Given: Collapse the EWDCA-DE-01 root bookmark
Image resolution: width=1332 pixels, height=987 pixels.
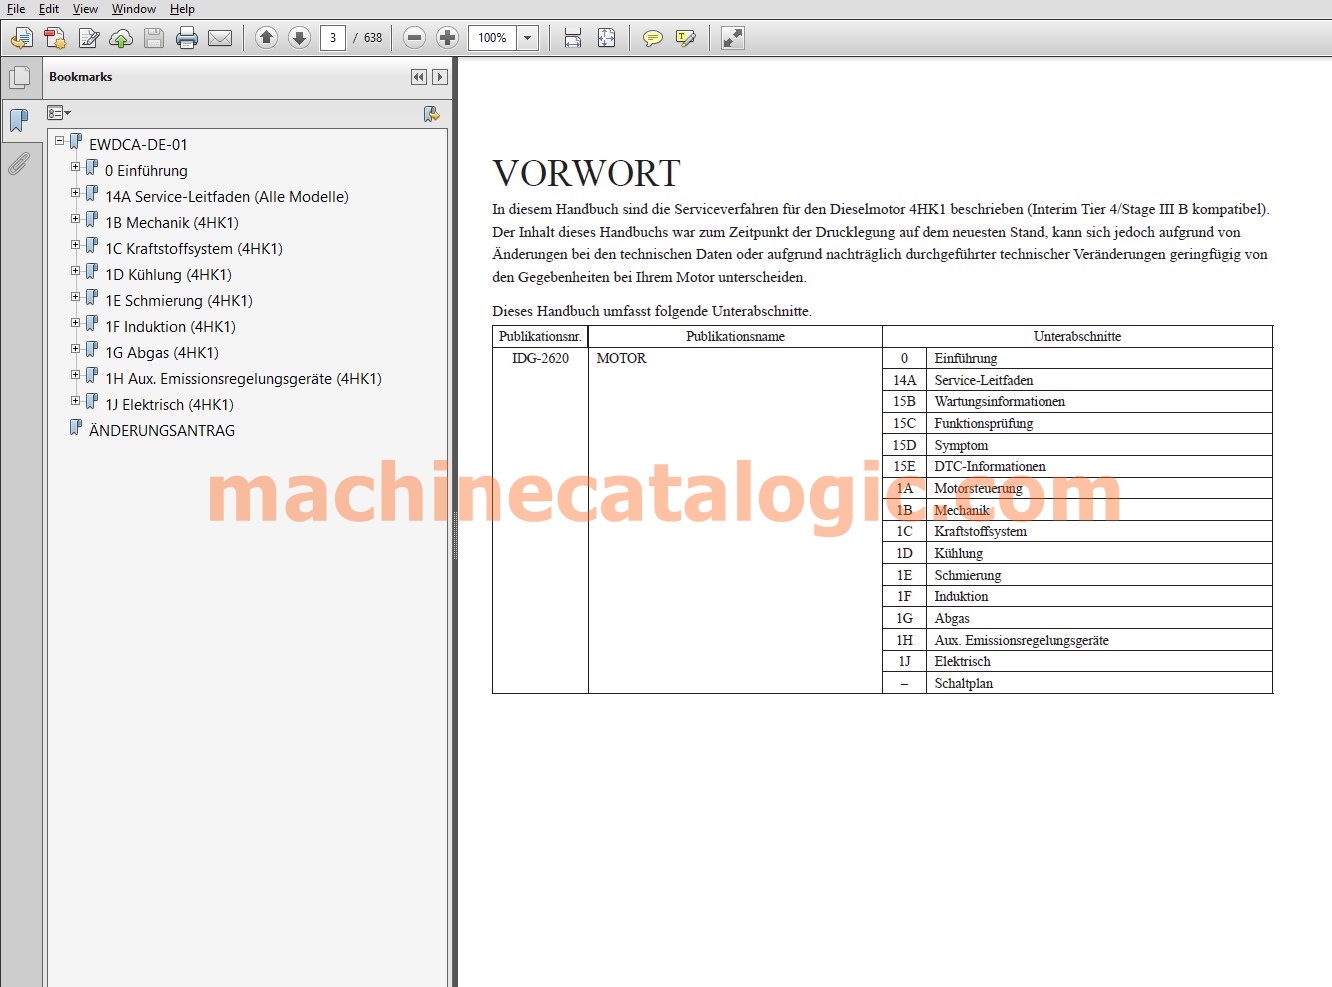Looking at the screenshot, I should coord(60,141).
